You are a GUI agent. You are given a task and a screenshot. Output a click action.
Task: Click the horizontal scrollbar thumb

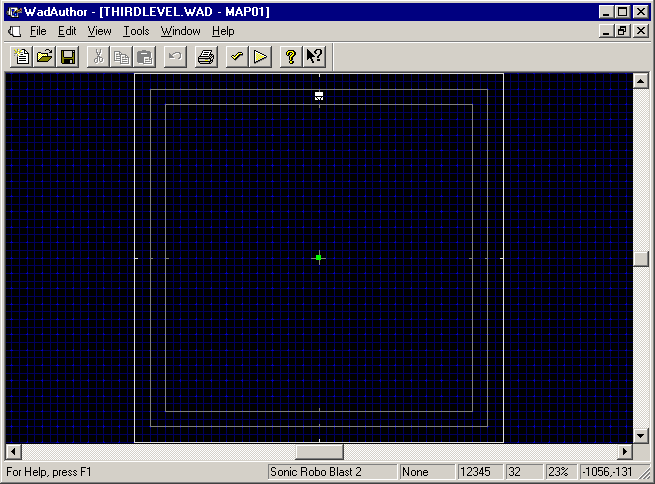pos(320,451)
